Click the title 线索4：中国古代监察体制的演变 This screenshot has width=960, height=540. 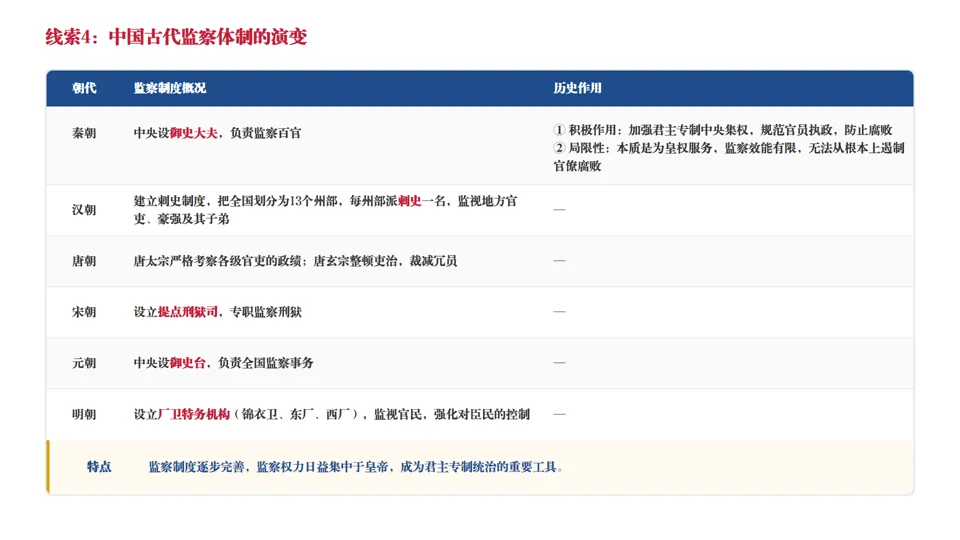[176, 37]
